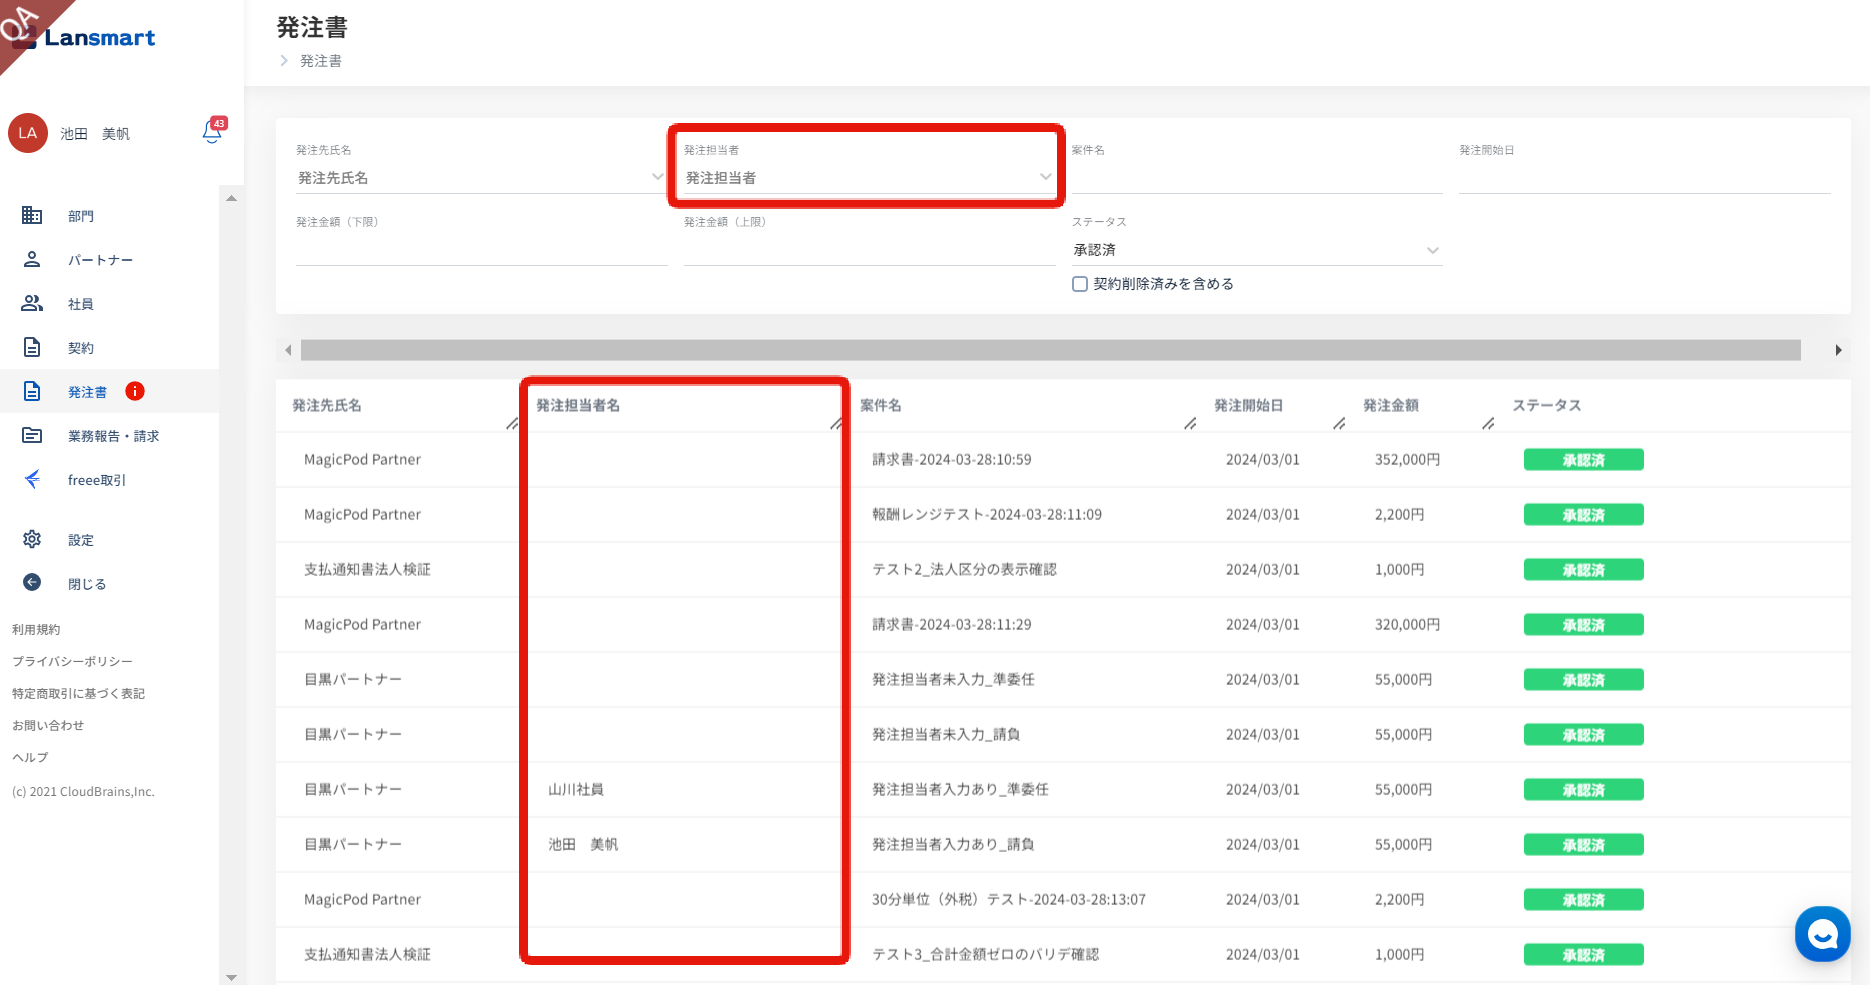This screenshot has height=985, width=1870.
Task: Click the sidebar scroll down arrow
Action: coord(231,977)
